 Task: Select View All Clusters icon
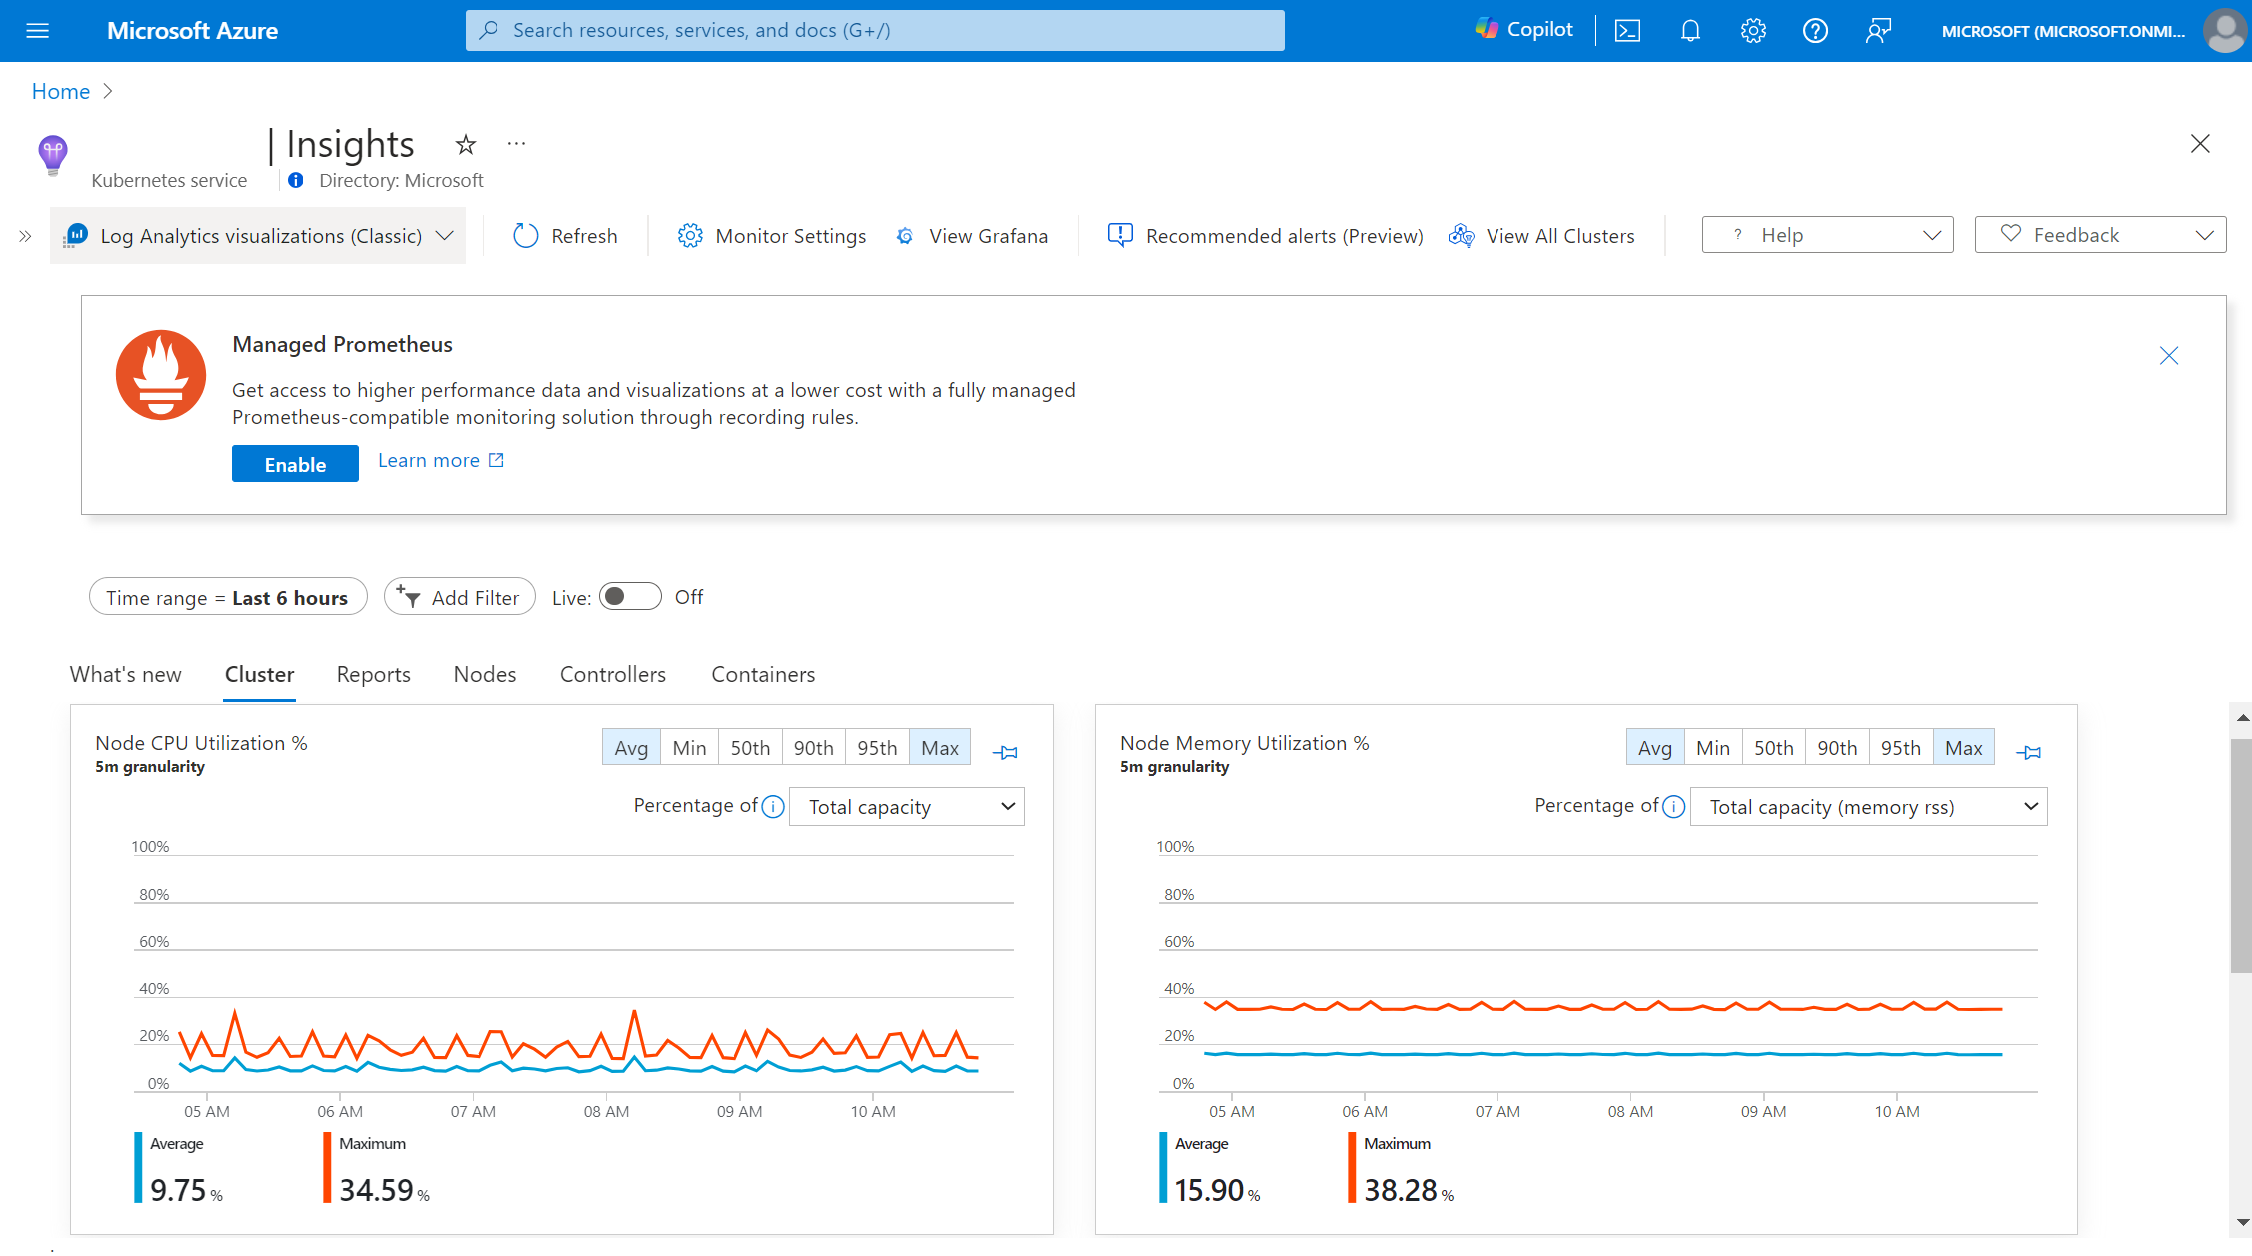[x=1459, y=235]
